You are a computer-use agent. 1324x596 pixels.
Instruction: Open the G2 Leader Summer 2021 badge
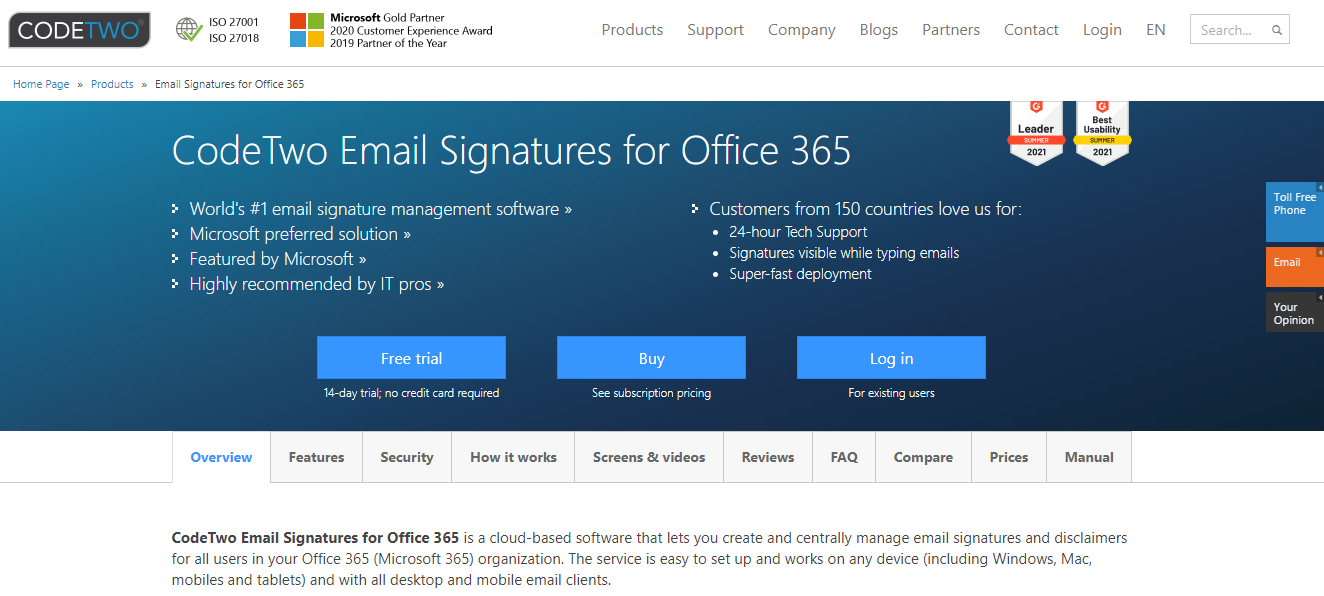click(x=1035, y=132)
